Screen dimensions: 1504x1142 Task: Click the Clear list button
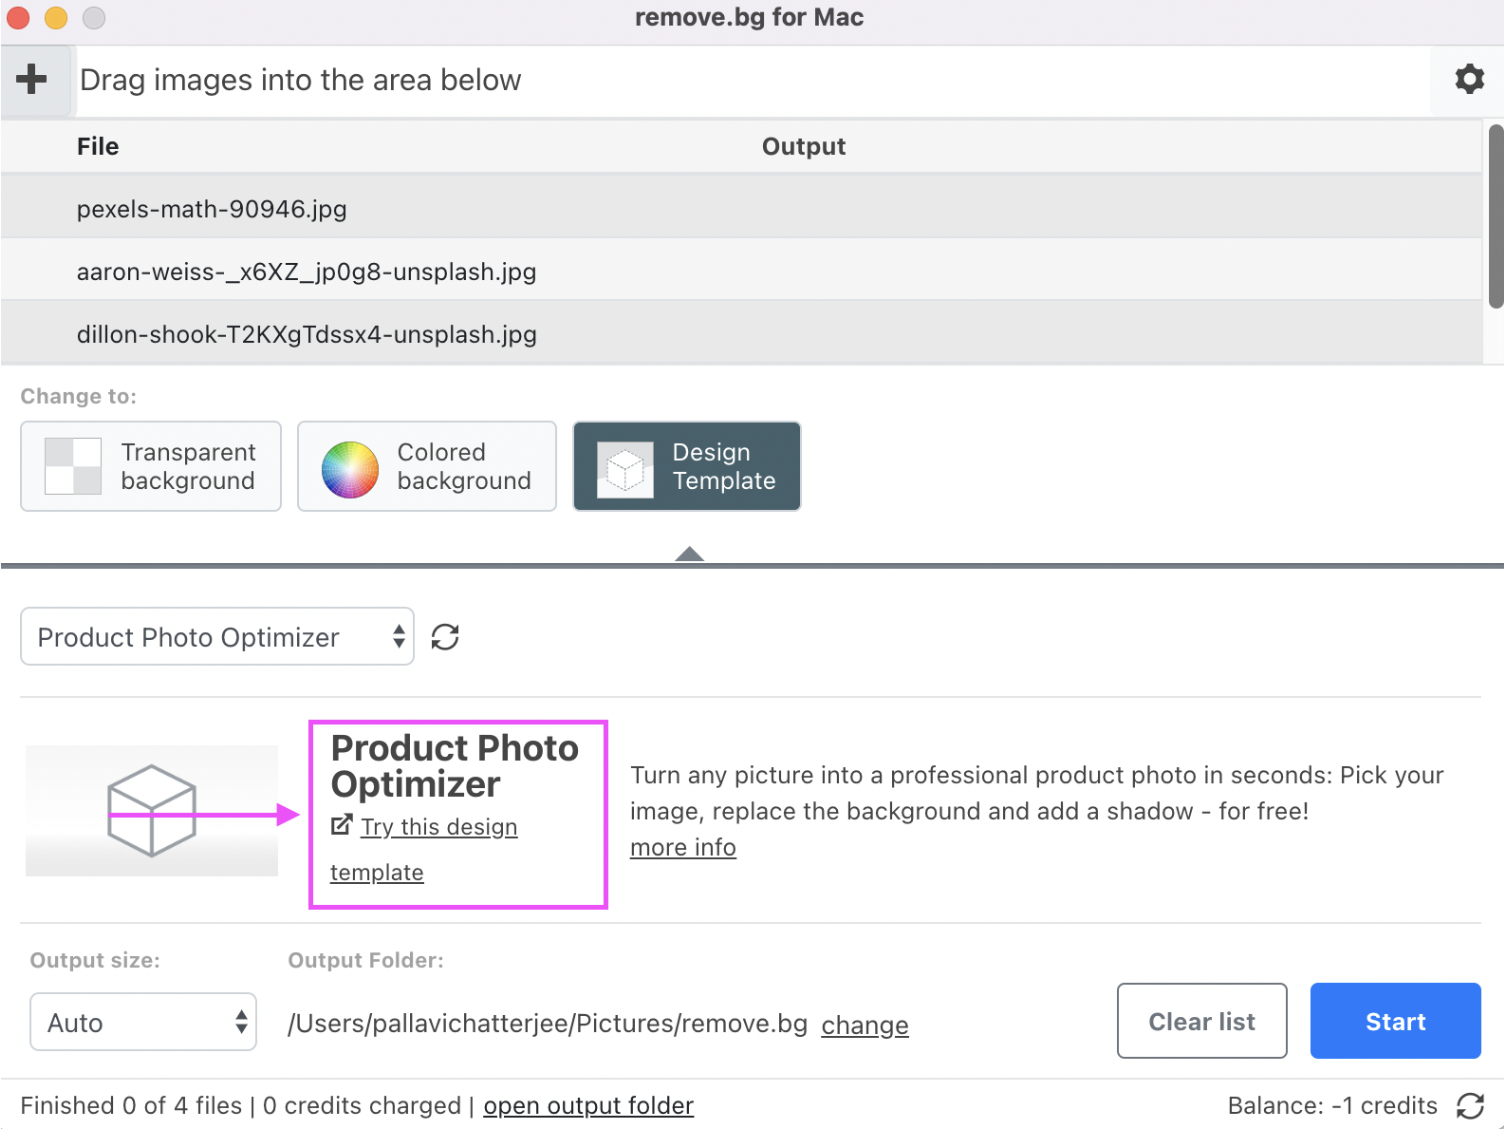(x=1202, y=1021)
